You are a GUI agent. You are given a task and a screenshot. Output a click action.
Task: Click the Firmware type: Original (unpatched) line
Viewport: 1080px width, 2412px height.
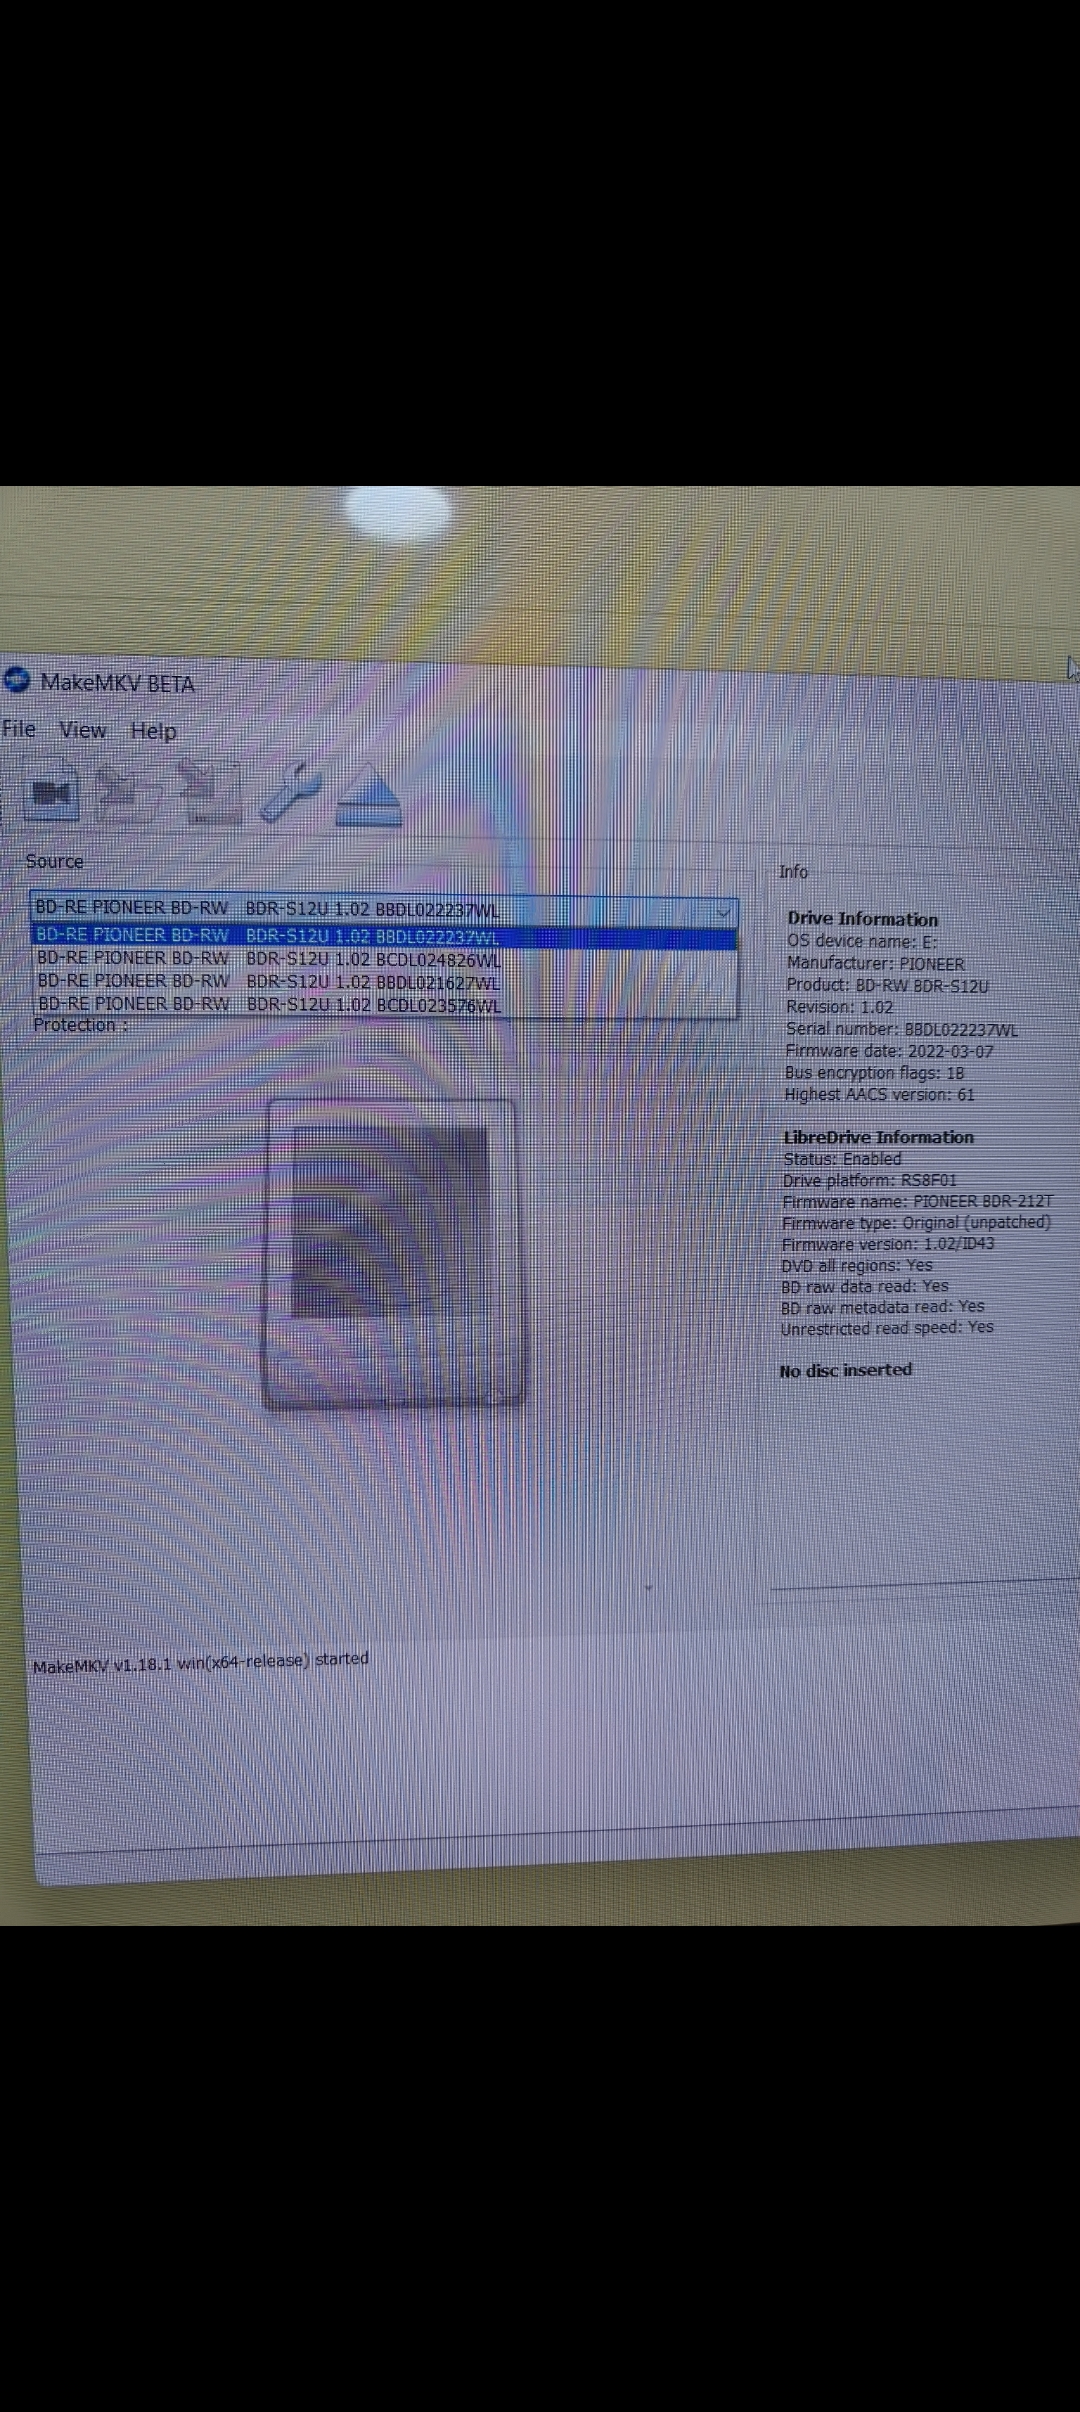click(x=916, y=1222)
